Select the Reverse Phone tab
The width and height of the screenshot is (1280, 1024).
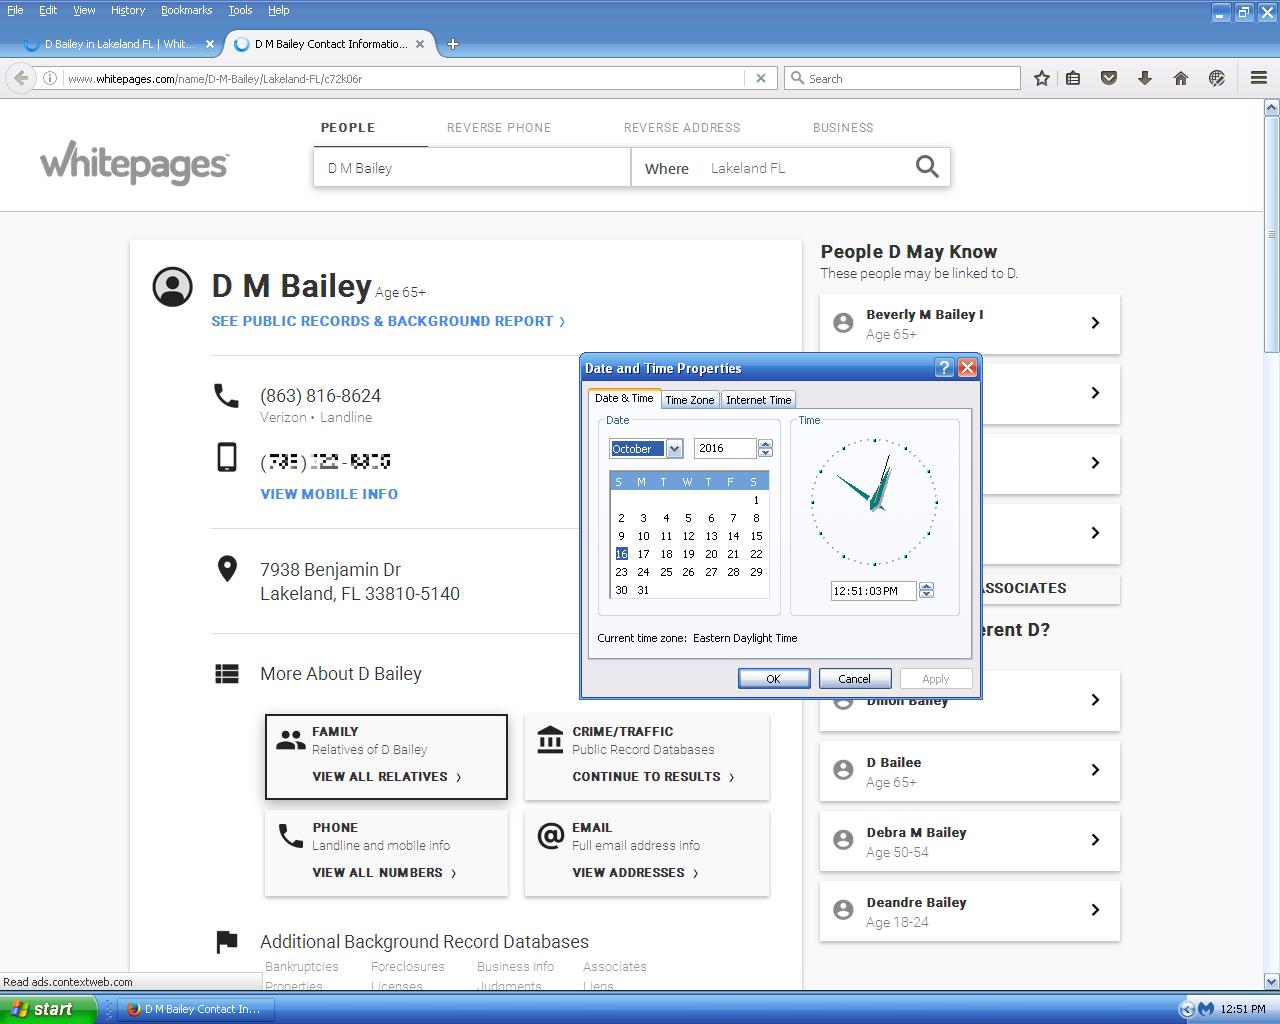coord(499,128)
